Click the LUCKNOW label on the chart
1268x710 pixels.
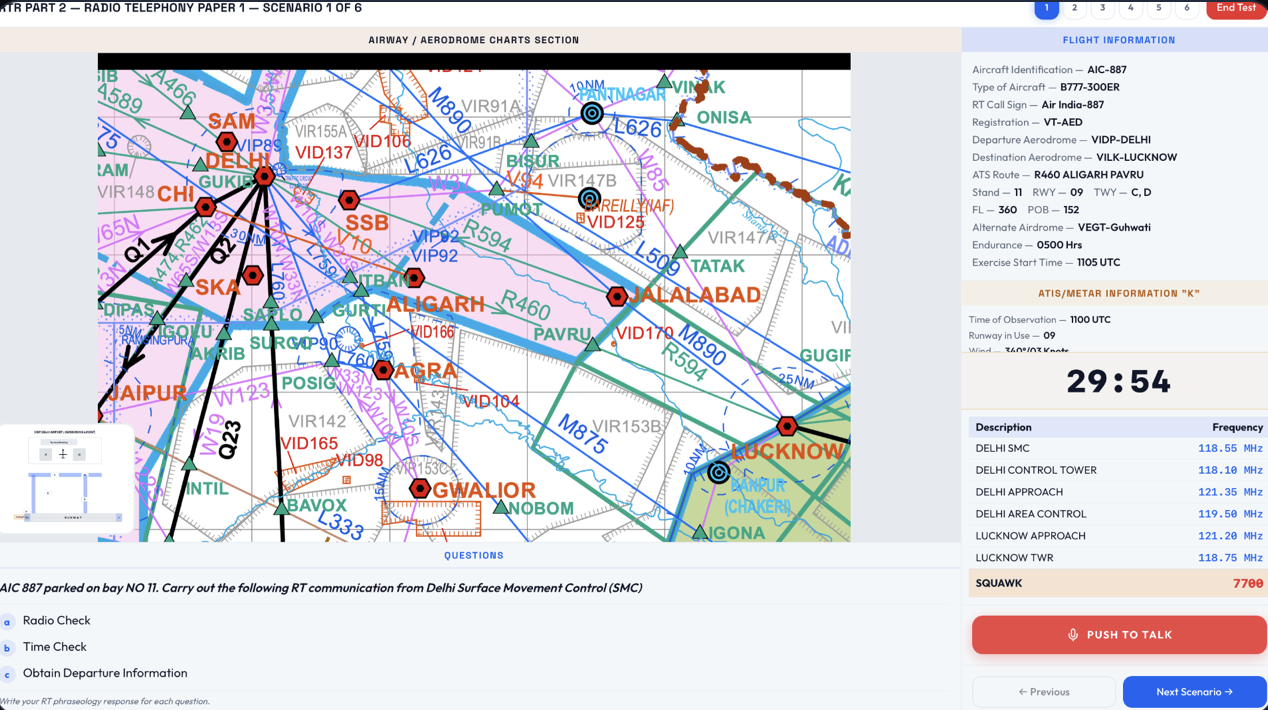point(788,451)
